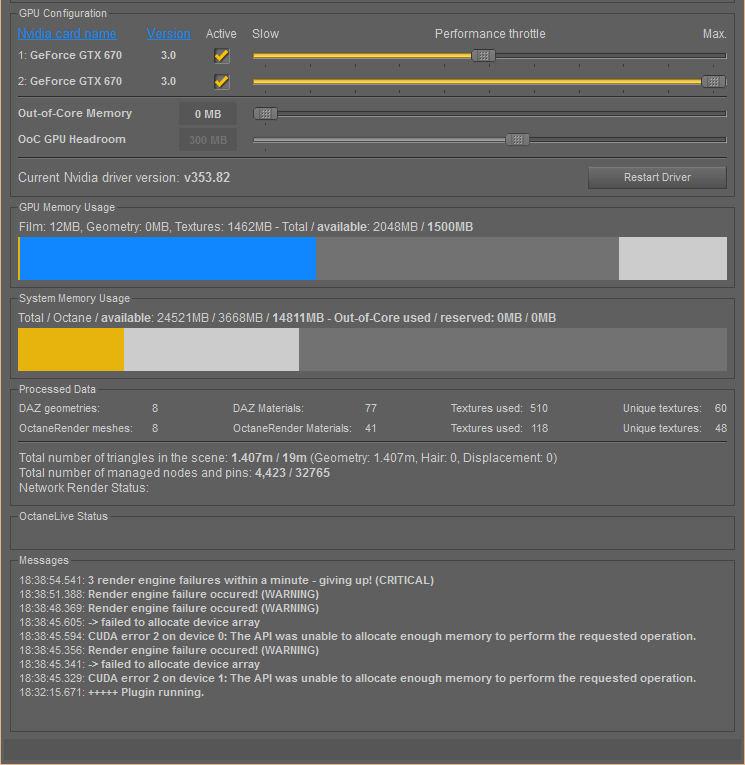Click the '+++++ Plugin running.' message
The image size is (745, 765).
click(x=112, y=692)
